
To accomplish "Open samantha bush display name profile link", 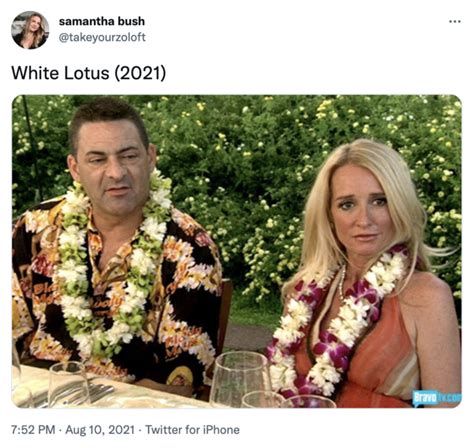I will click(x=102, y=21).
